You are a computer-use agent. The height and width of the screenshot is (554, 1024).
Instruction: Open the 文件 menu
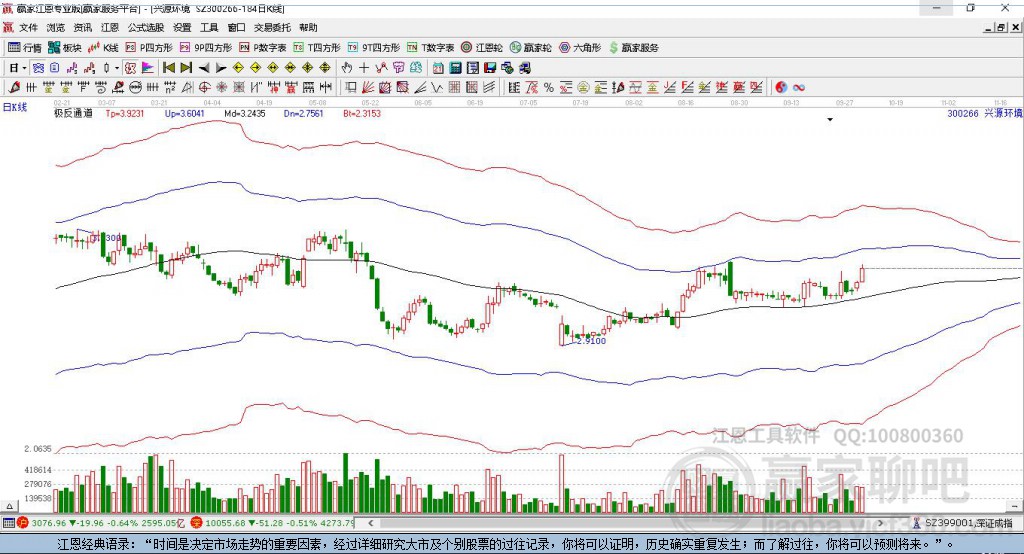pos(28,27)
